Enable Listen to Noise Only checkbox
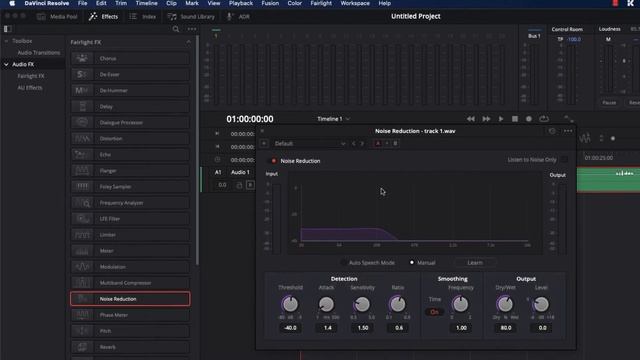 coord(564,160)
